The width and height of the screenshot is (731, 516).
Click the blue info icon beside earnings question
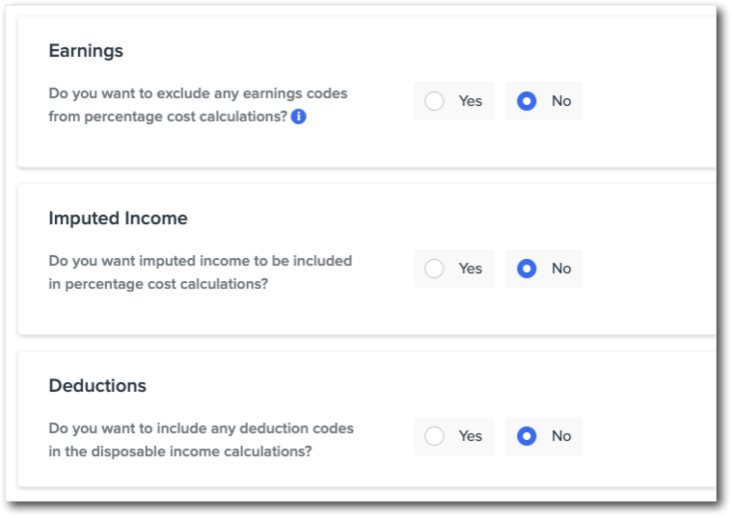click(x=298, y=116)
